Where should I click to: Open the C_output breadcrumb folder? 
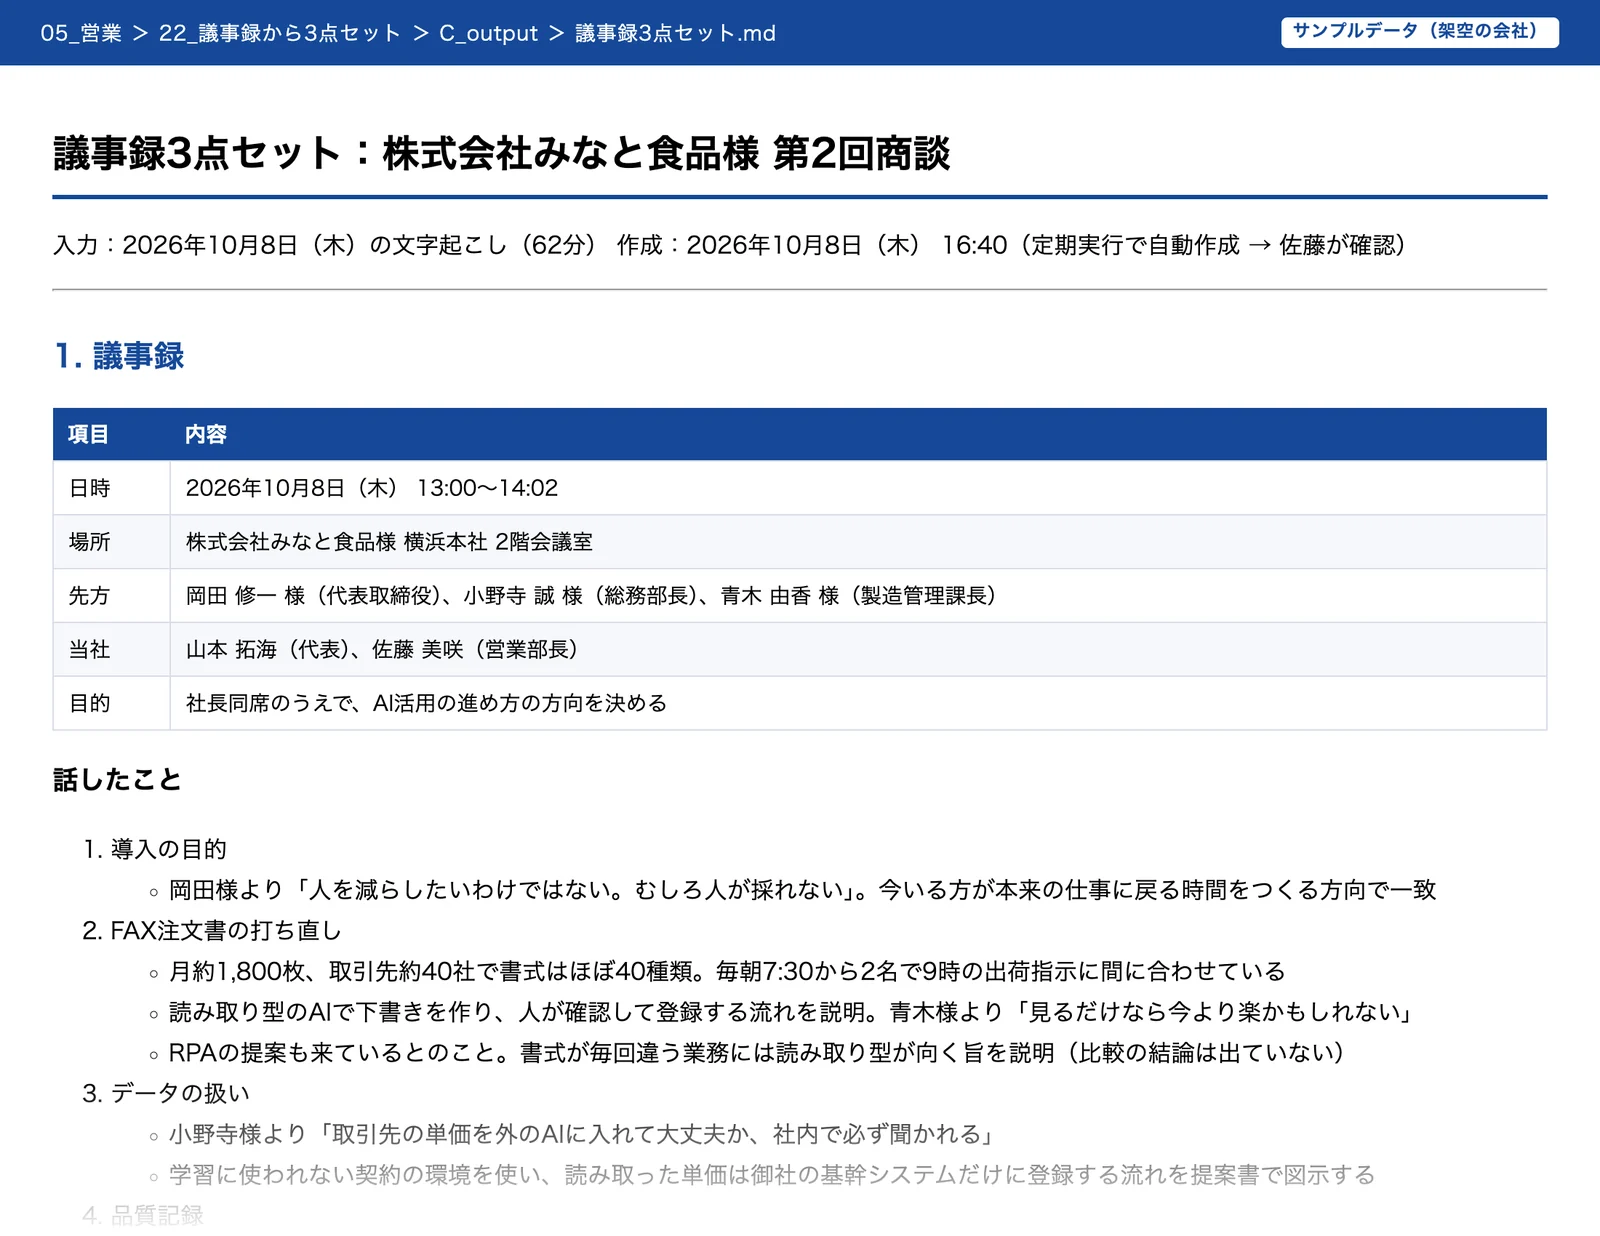(x=489, y=33)
